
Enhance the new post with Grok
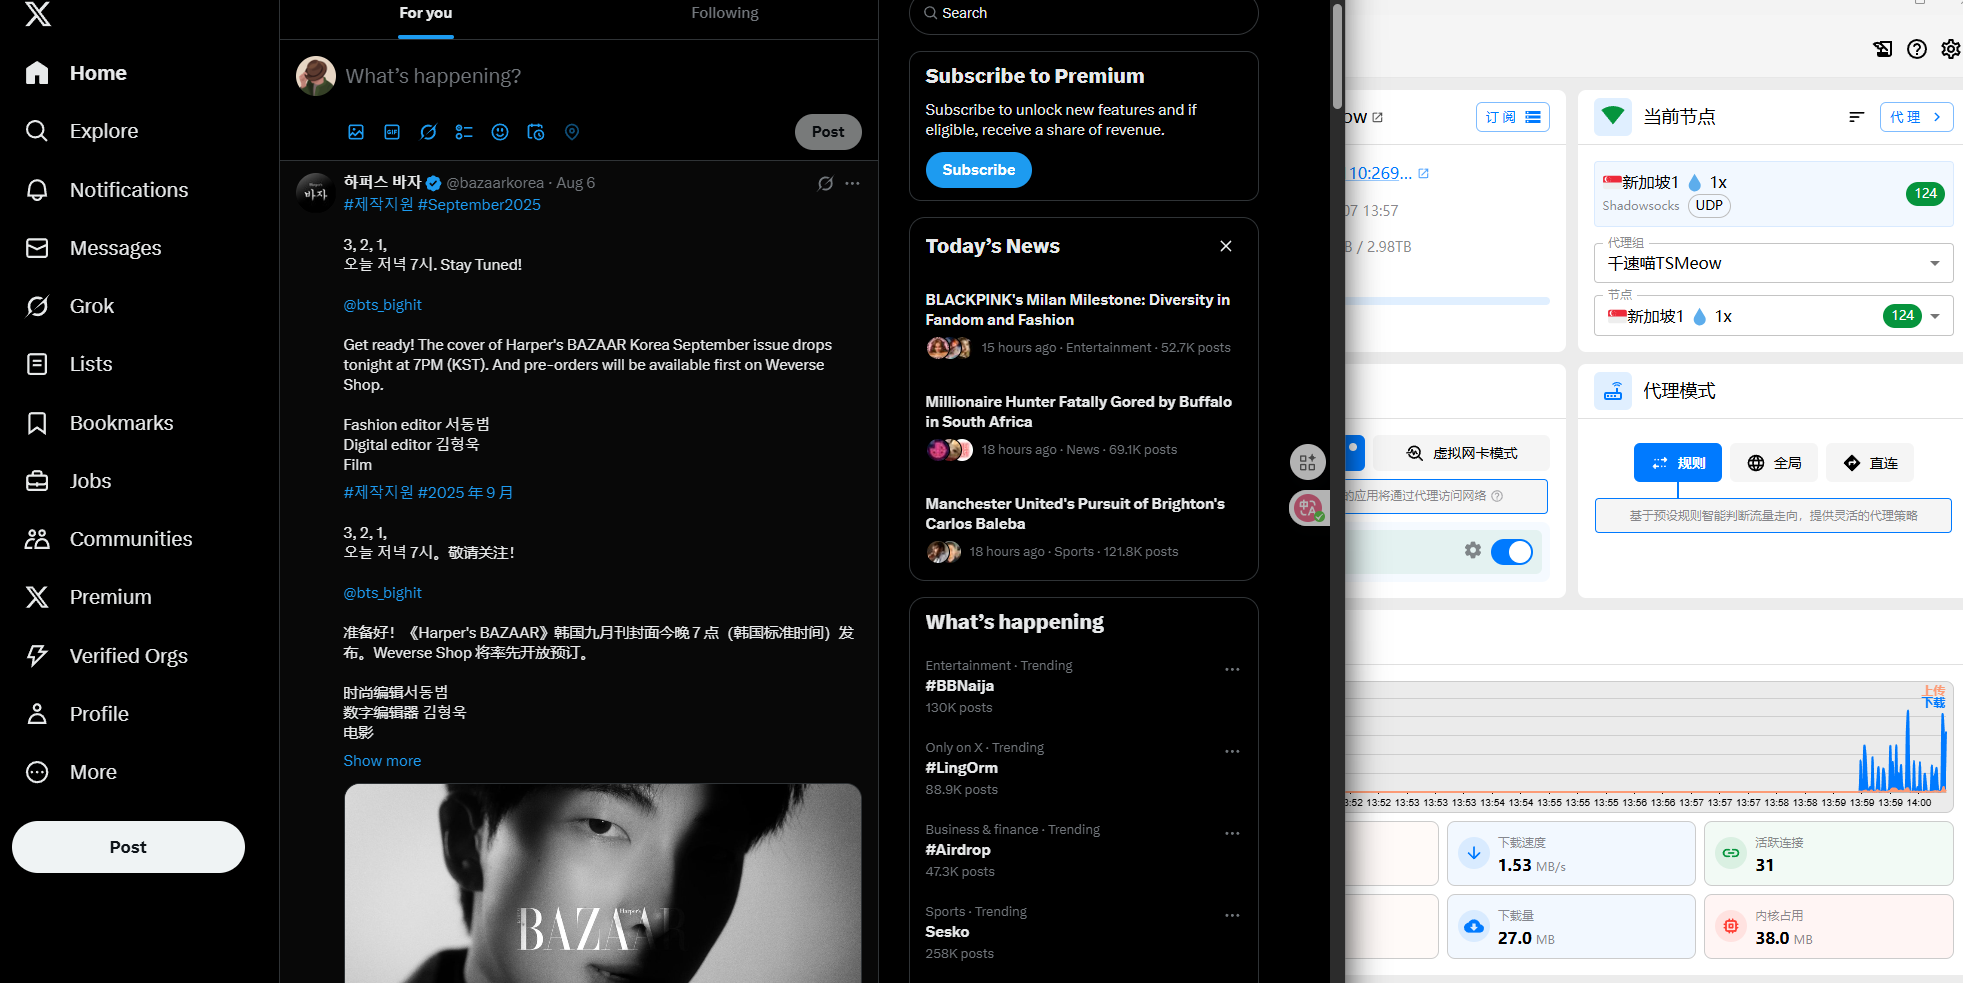pos(428,132)
